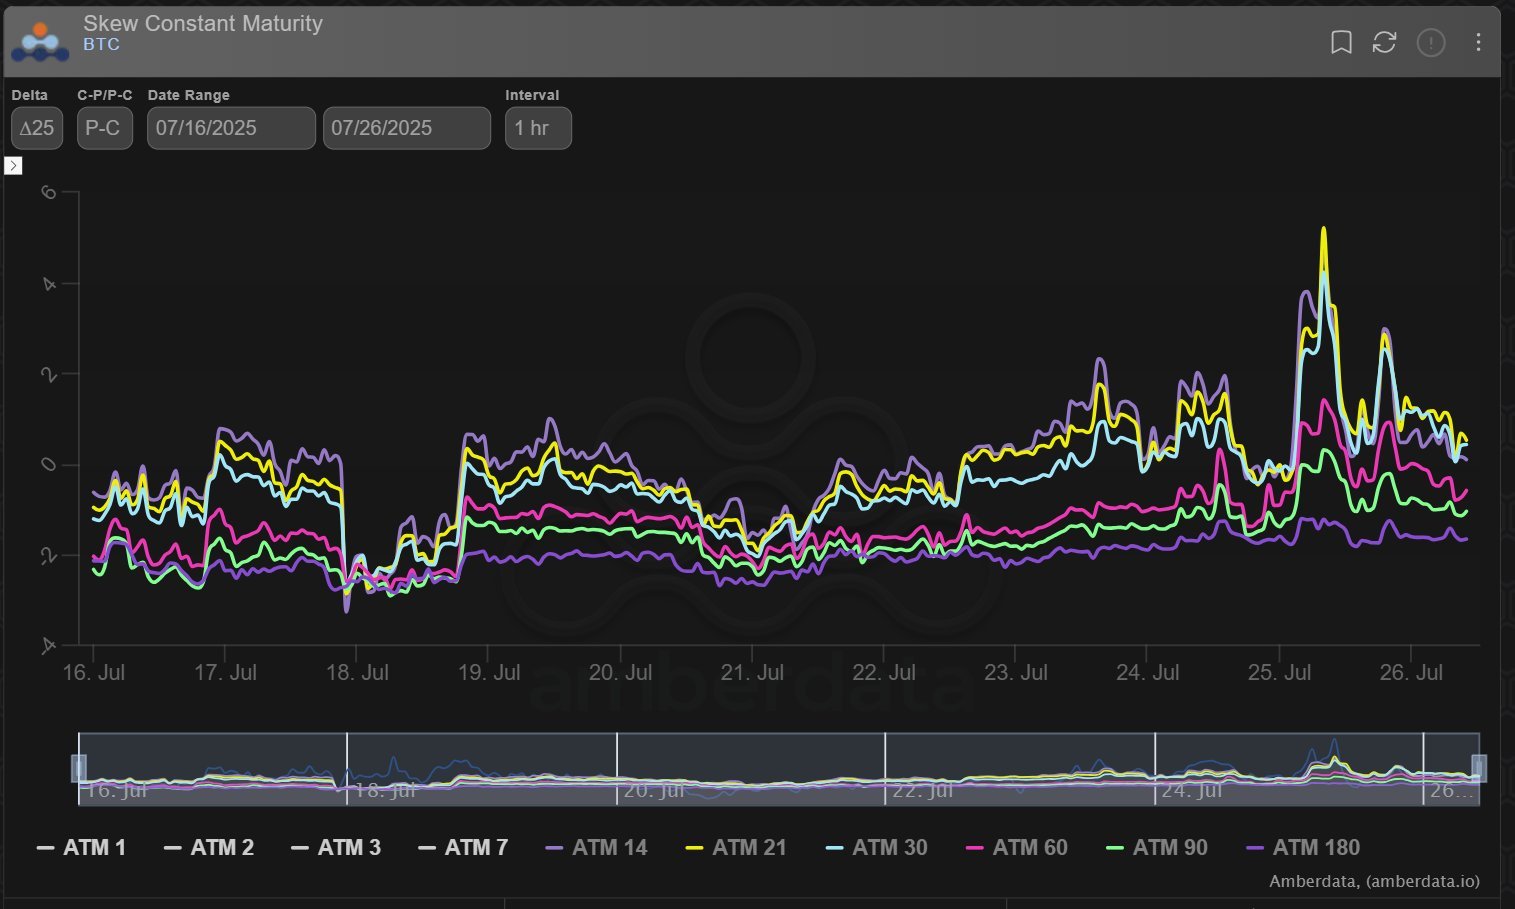1515x909 pixels.
Task: Click the 18. Jul x-axis label
Action: point(357,673)
